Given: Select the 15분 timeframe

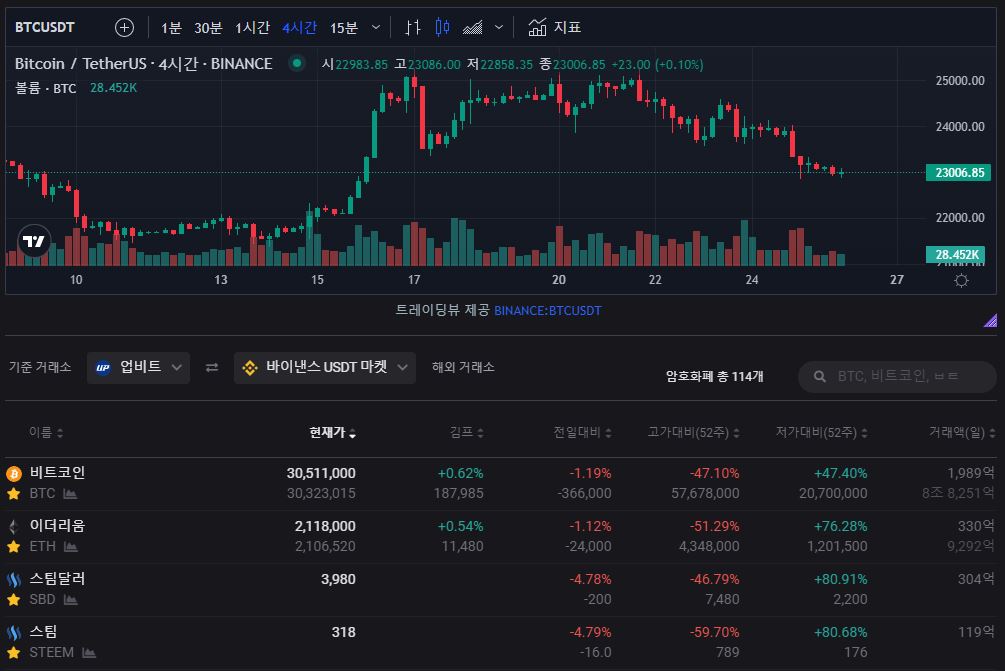Looking at the screenshot, I should (x=344, y=28).
